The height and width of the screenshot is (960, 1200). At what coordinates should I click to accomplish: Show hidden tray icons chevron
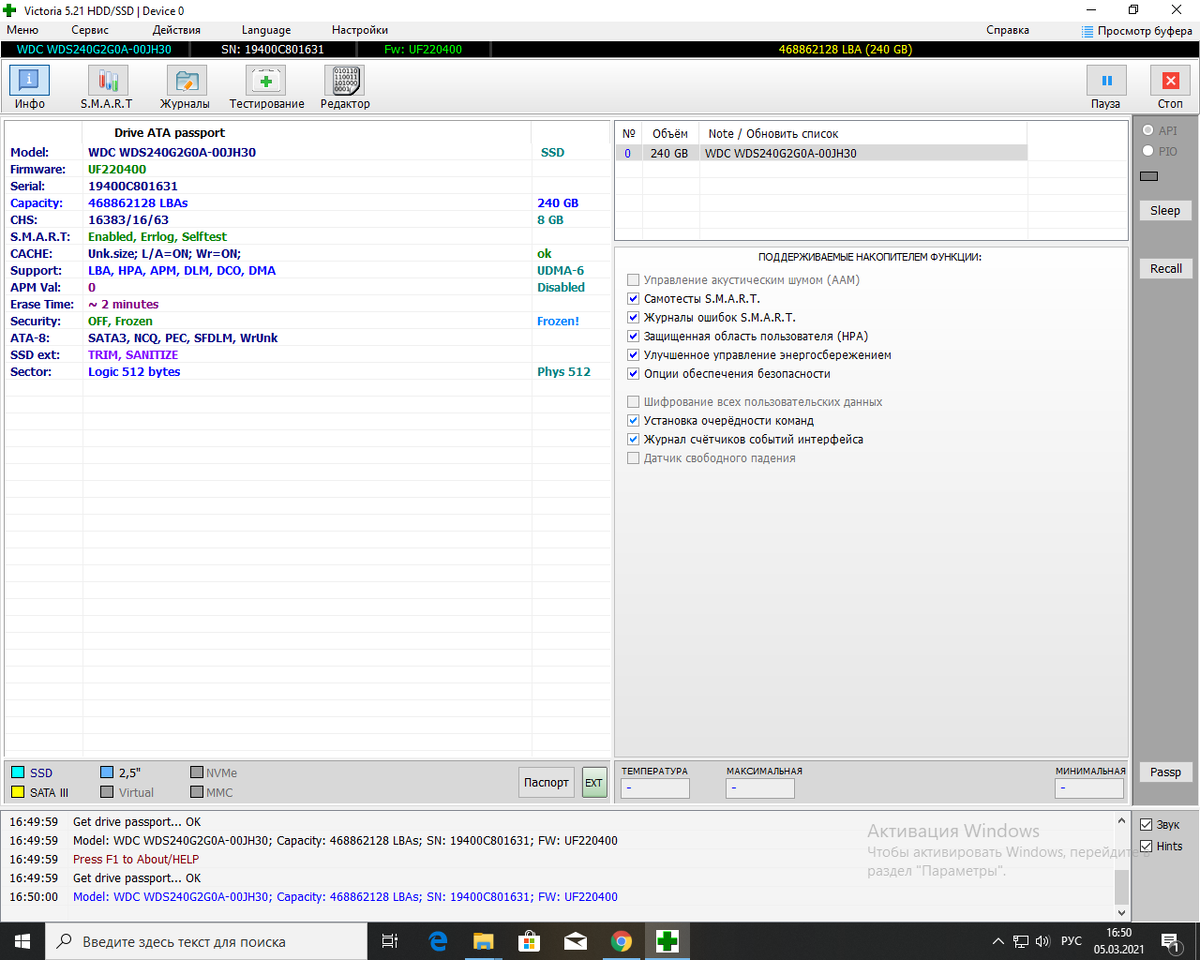pyautogui.click(x=998, y=941)
